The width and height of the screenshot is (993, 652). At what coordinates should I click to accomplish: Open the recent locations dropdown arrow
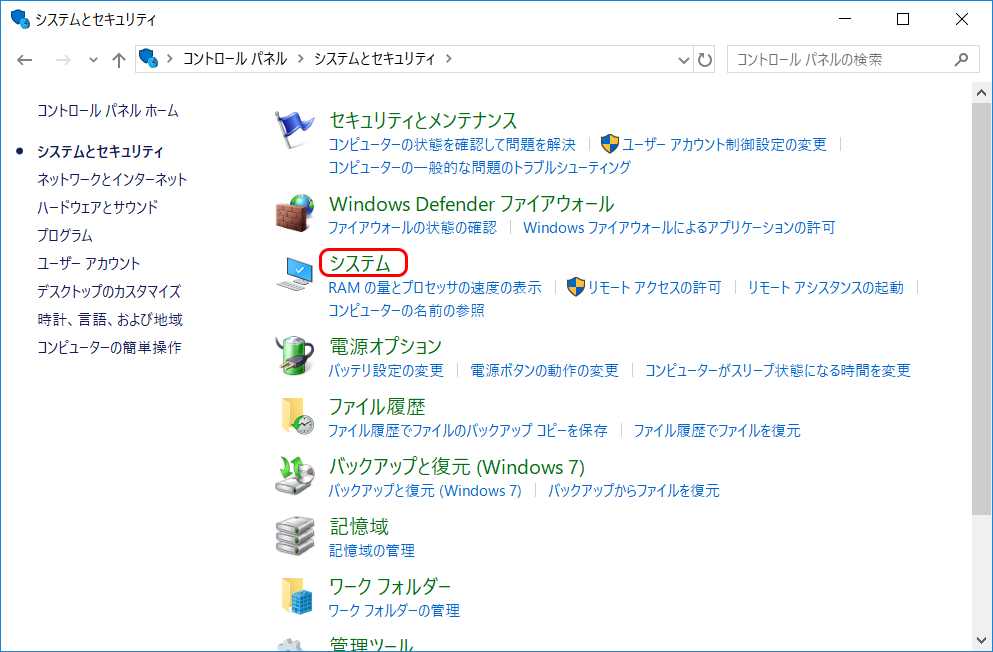(93, 60)
